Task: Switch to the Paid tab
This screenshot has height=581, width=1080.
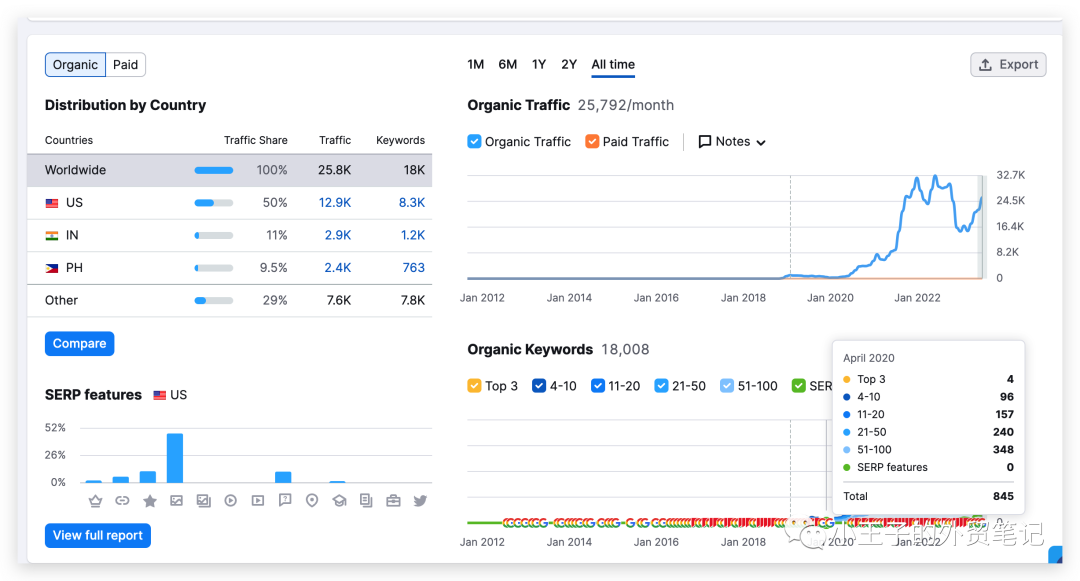Action: pos(125,65)
